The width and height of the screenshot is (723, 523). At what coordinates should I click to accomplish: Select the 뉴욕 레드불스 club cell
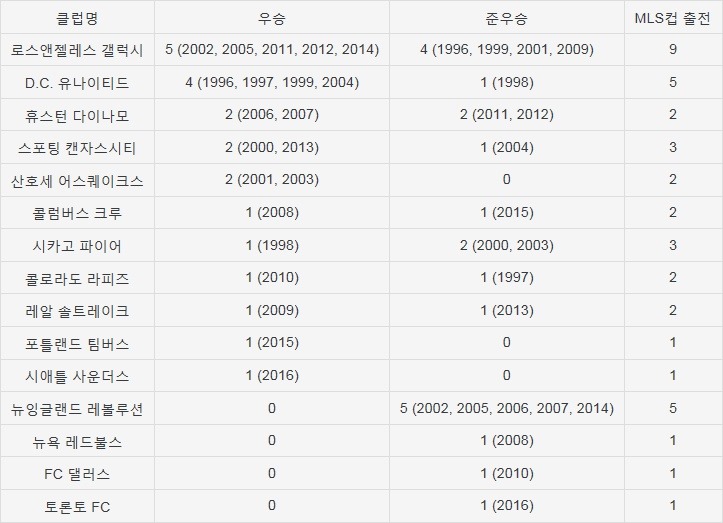pyautogui.click(x=77, y=442)
